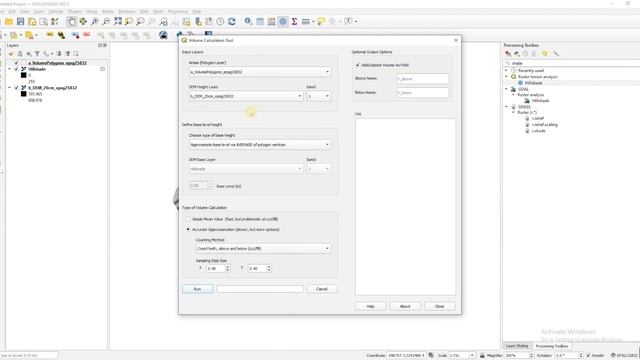Click black swatch under b_DEM_20cm layer

[24, 94]
